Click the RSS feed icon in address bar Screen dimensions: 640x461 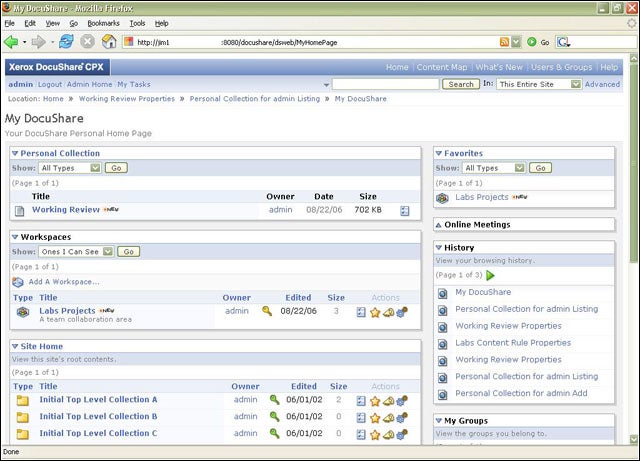tap(504, 42)
